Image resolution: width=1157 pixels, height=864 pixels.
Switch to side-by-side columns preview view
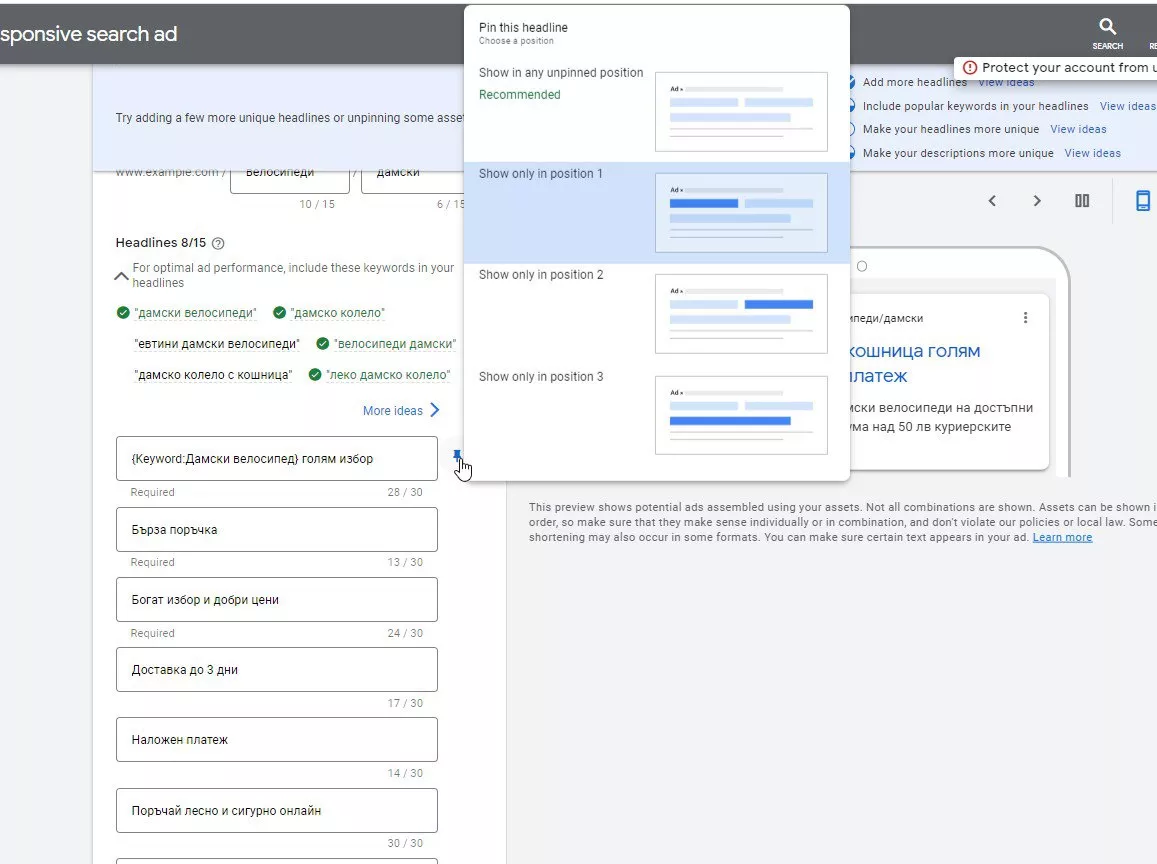(x=1082, y=201)
